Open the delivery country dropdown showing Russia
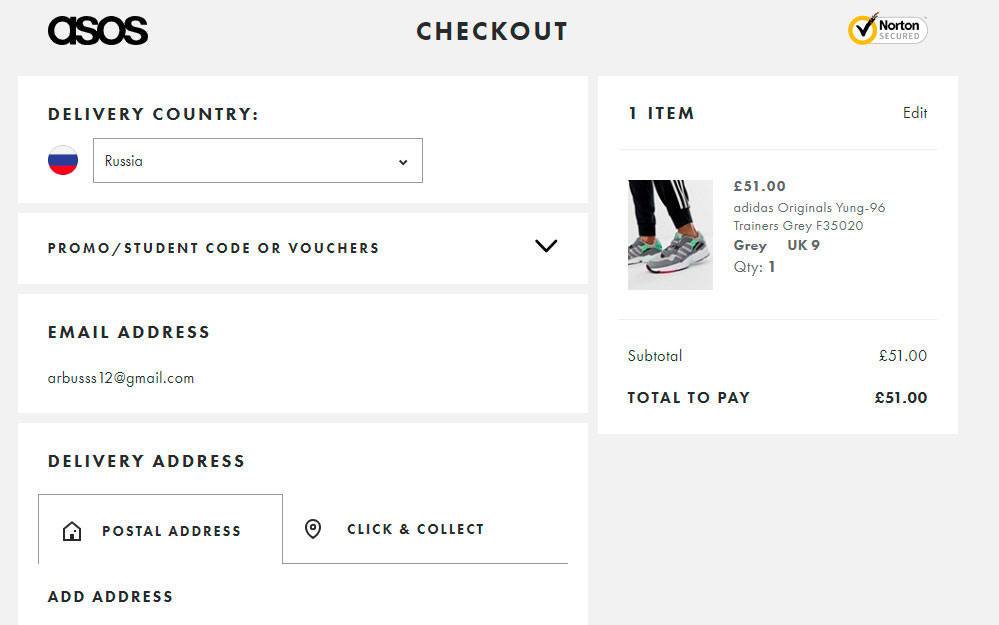The image size is (999, 625). pyautogui.click(x=257, y=161)
